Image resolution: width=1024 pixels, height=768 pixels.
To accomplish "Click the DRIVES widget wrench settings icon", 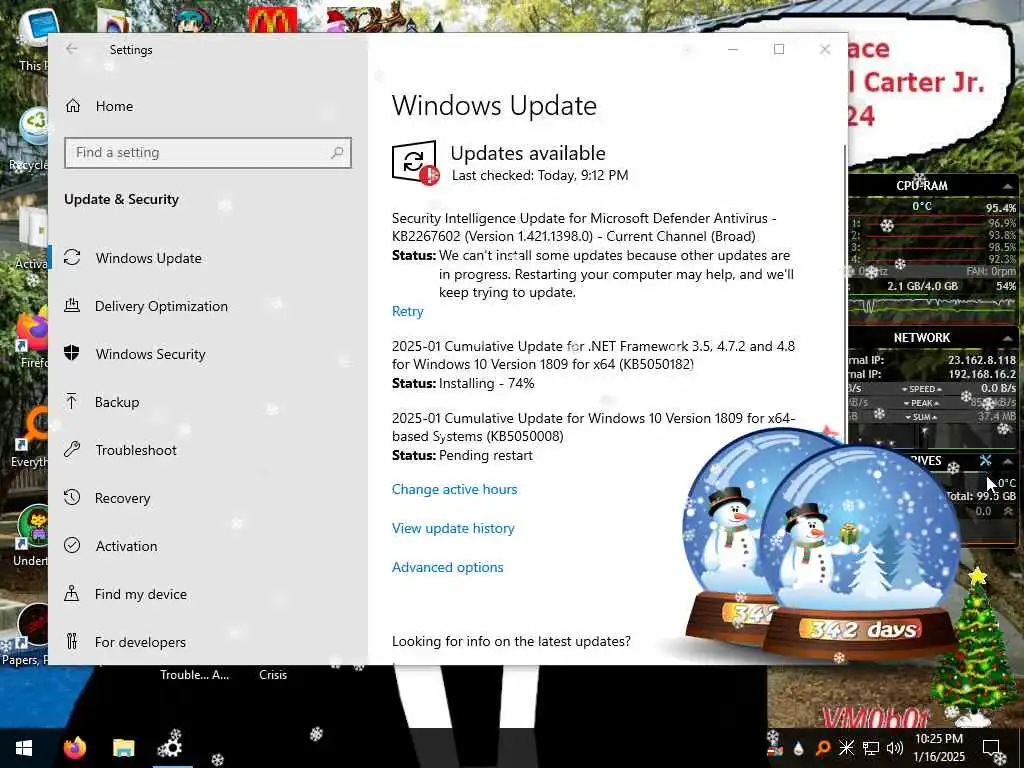I will tap(985, 461).
